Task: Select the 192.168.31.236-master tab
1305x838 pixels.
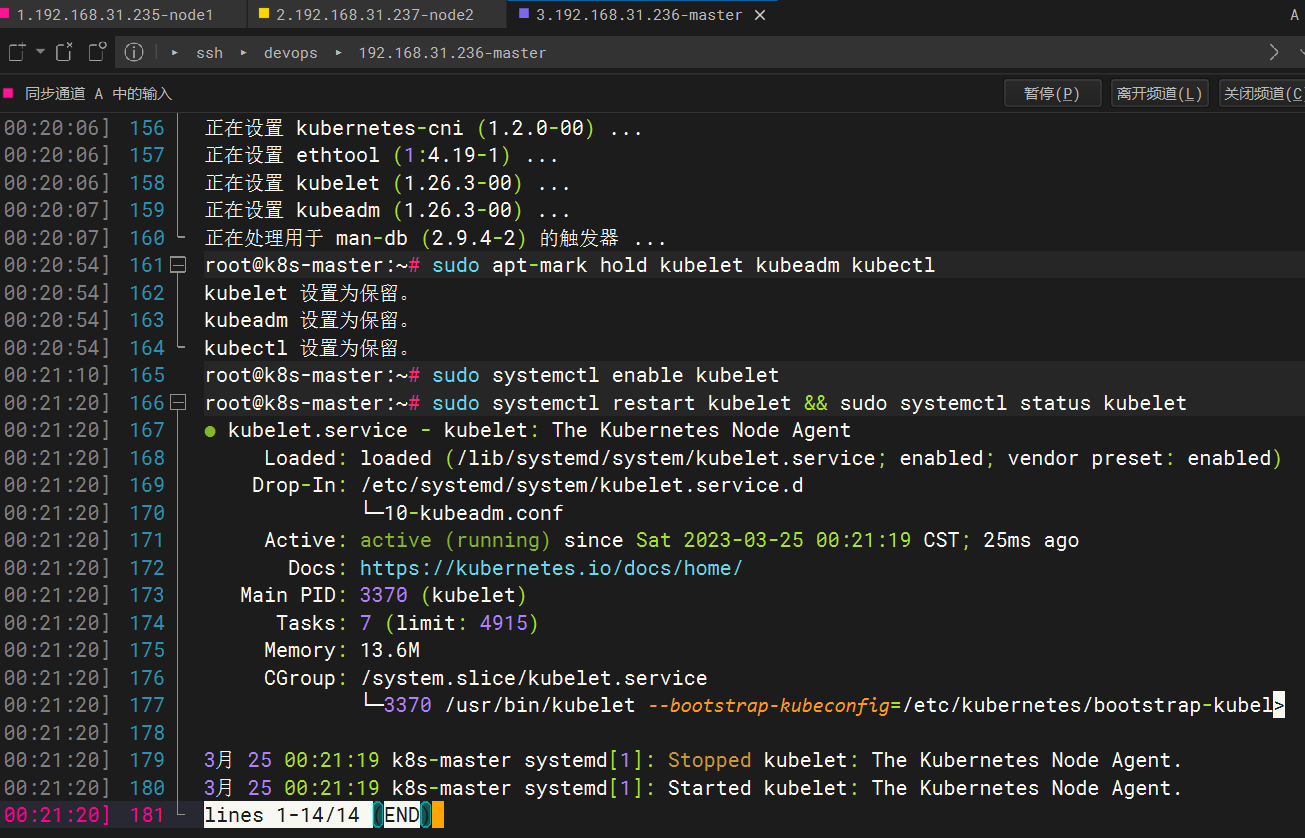Action: tap(638, 15)
